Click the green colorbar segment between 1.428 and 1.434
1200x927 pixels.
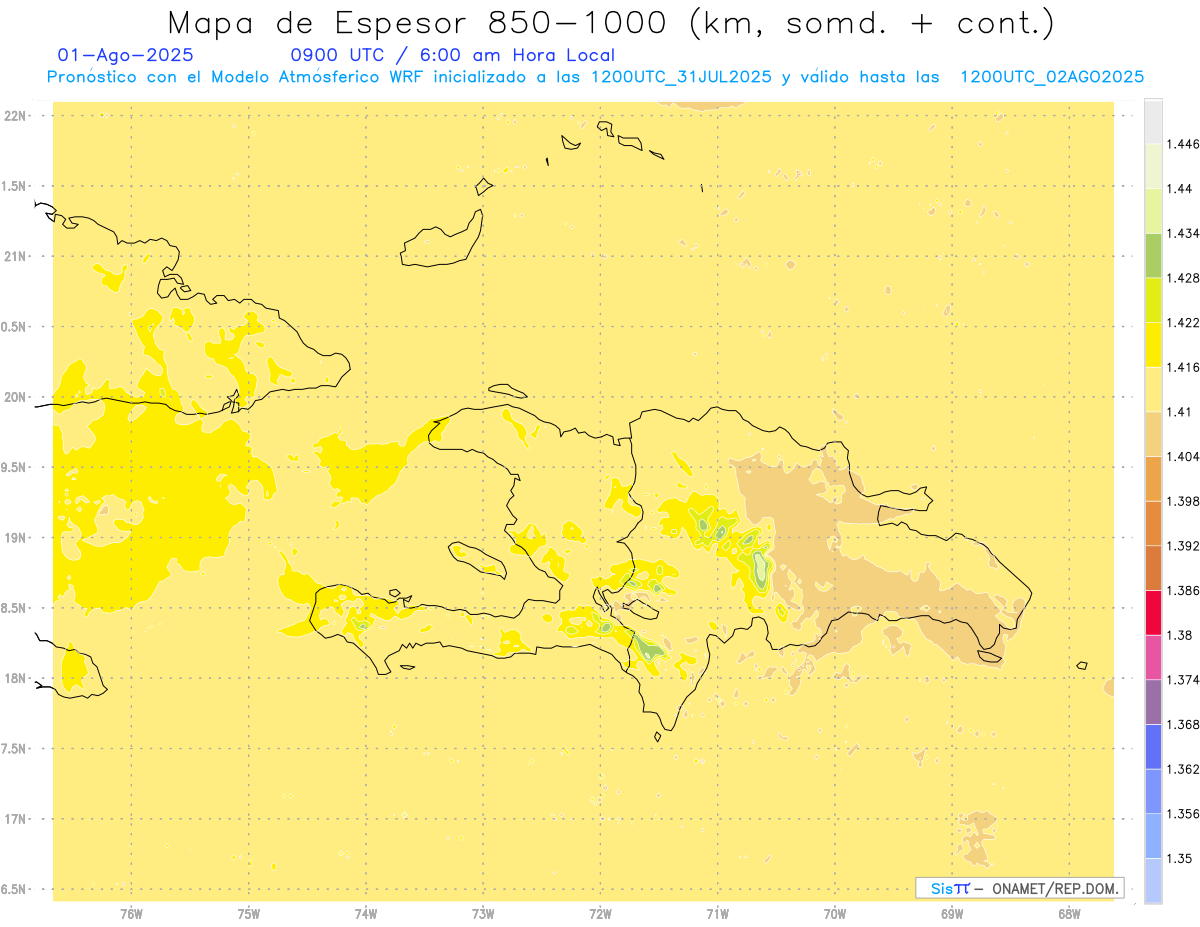(x=1153, y=255)
